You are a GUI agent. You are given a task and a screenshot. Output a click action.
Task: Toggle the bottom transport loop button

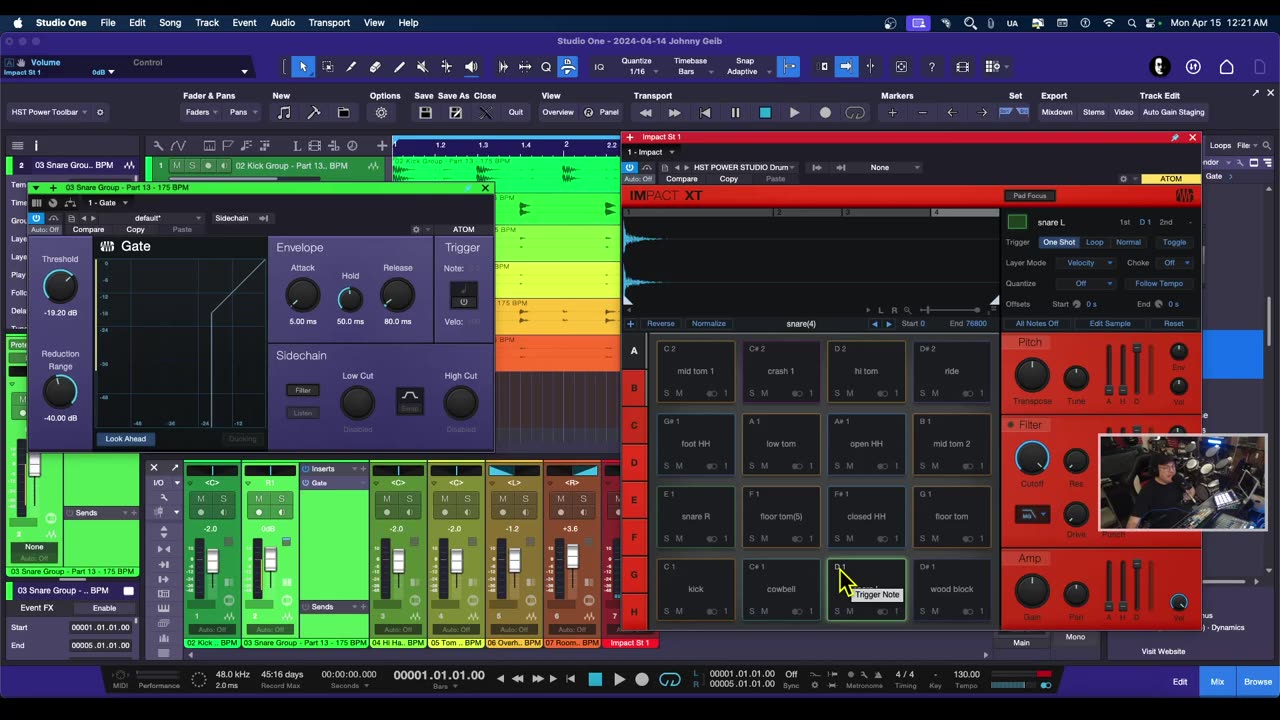670,679
